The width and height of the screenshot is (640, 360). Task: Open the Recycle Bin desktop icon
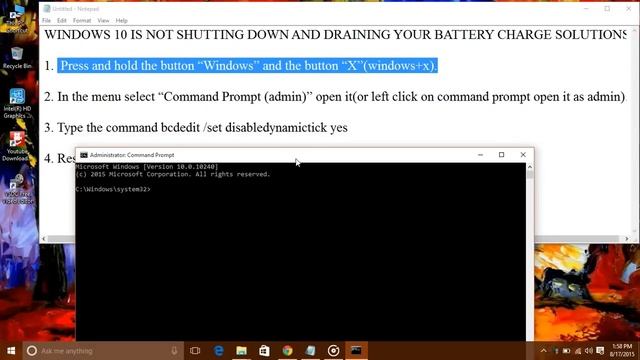tap(17, 58)
